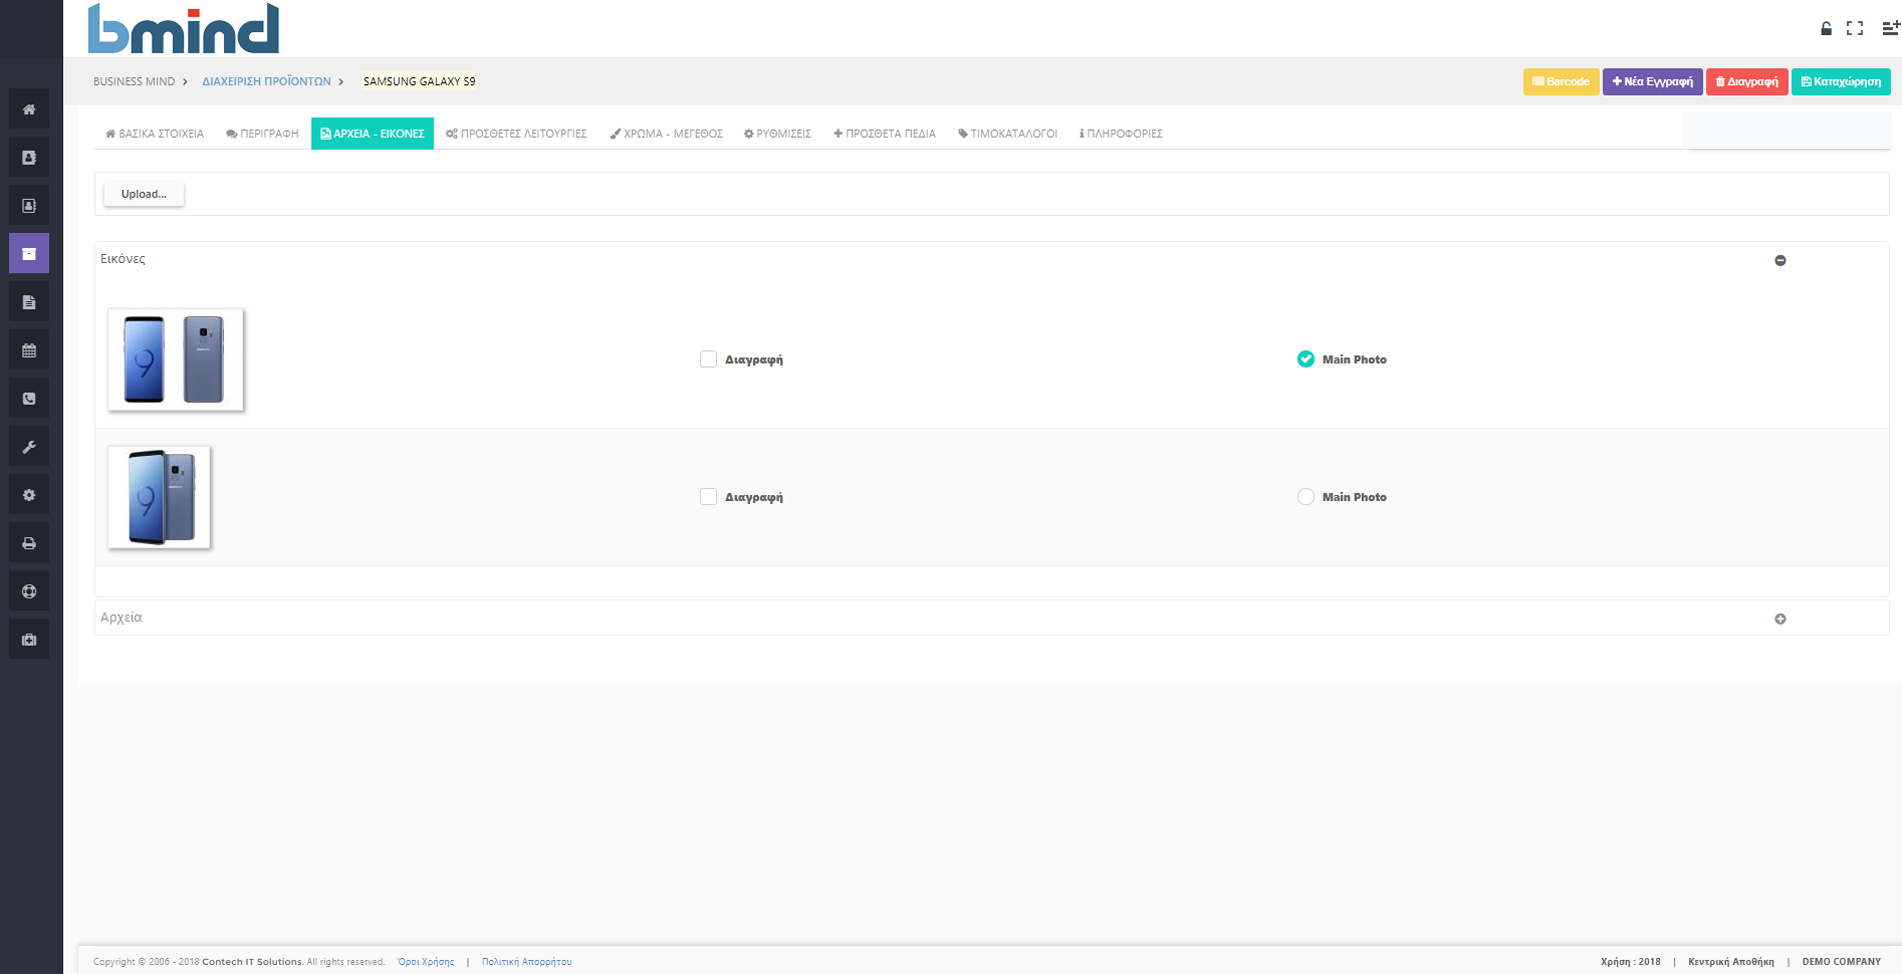Switch to the ΒΑΣΙΚΑ ΣΤΟΙΧΕΙΑ tab
1902x974 pixels.
(x=154, y=133)
